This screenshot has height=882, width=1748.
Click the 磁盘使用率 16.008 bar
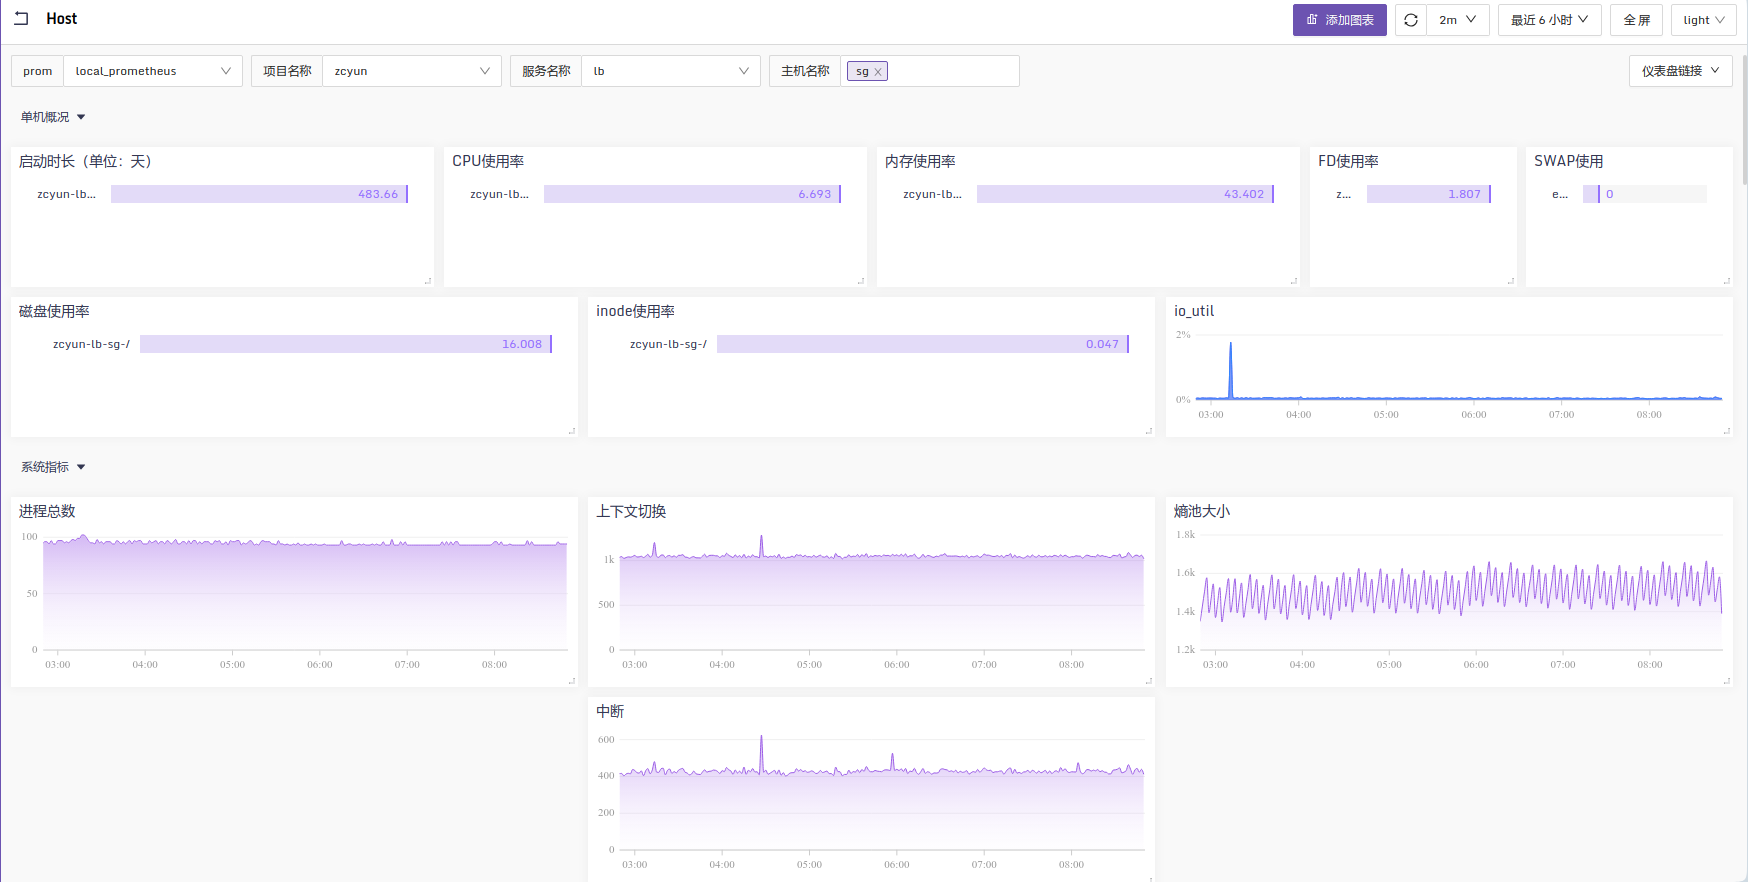click(x=346, y=344)
